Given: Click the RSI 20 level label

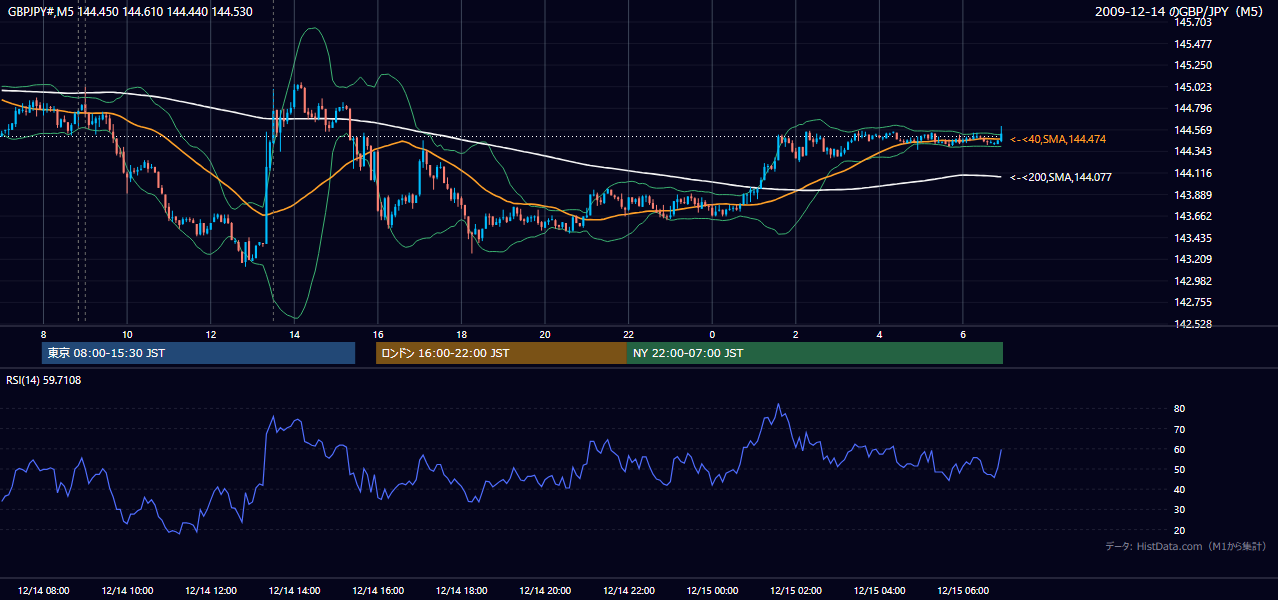Looking at the screenshot, I should pos(1179,530).
